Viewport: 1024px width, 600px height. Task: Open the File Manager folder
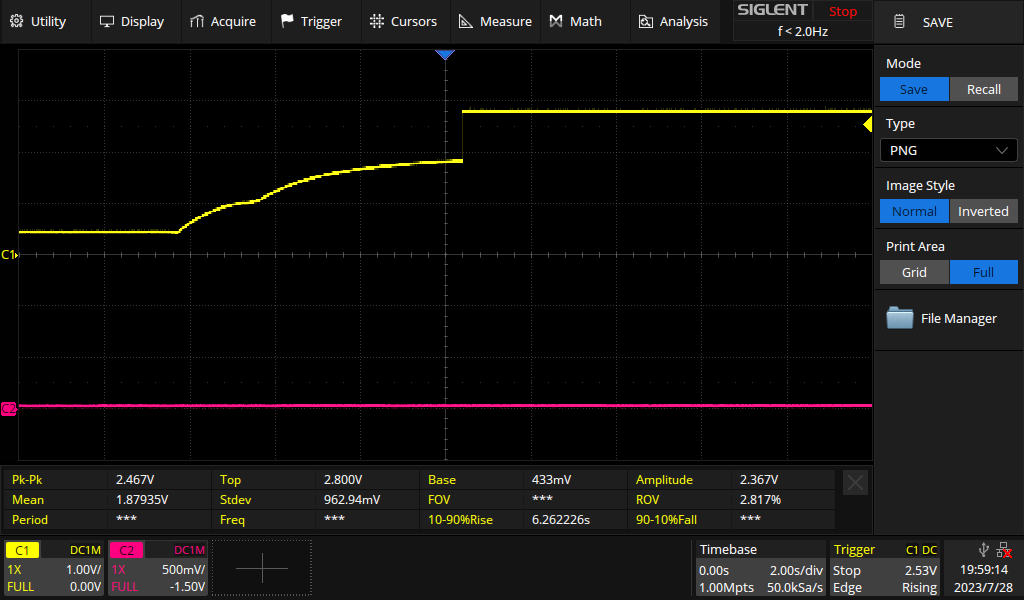[x=901, y=318]
